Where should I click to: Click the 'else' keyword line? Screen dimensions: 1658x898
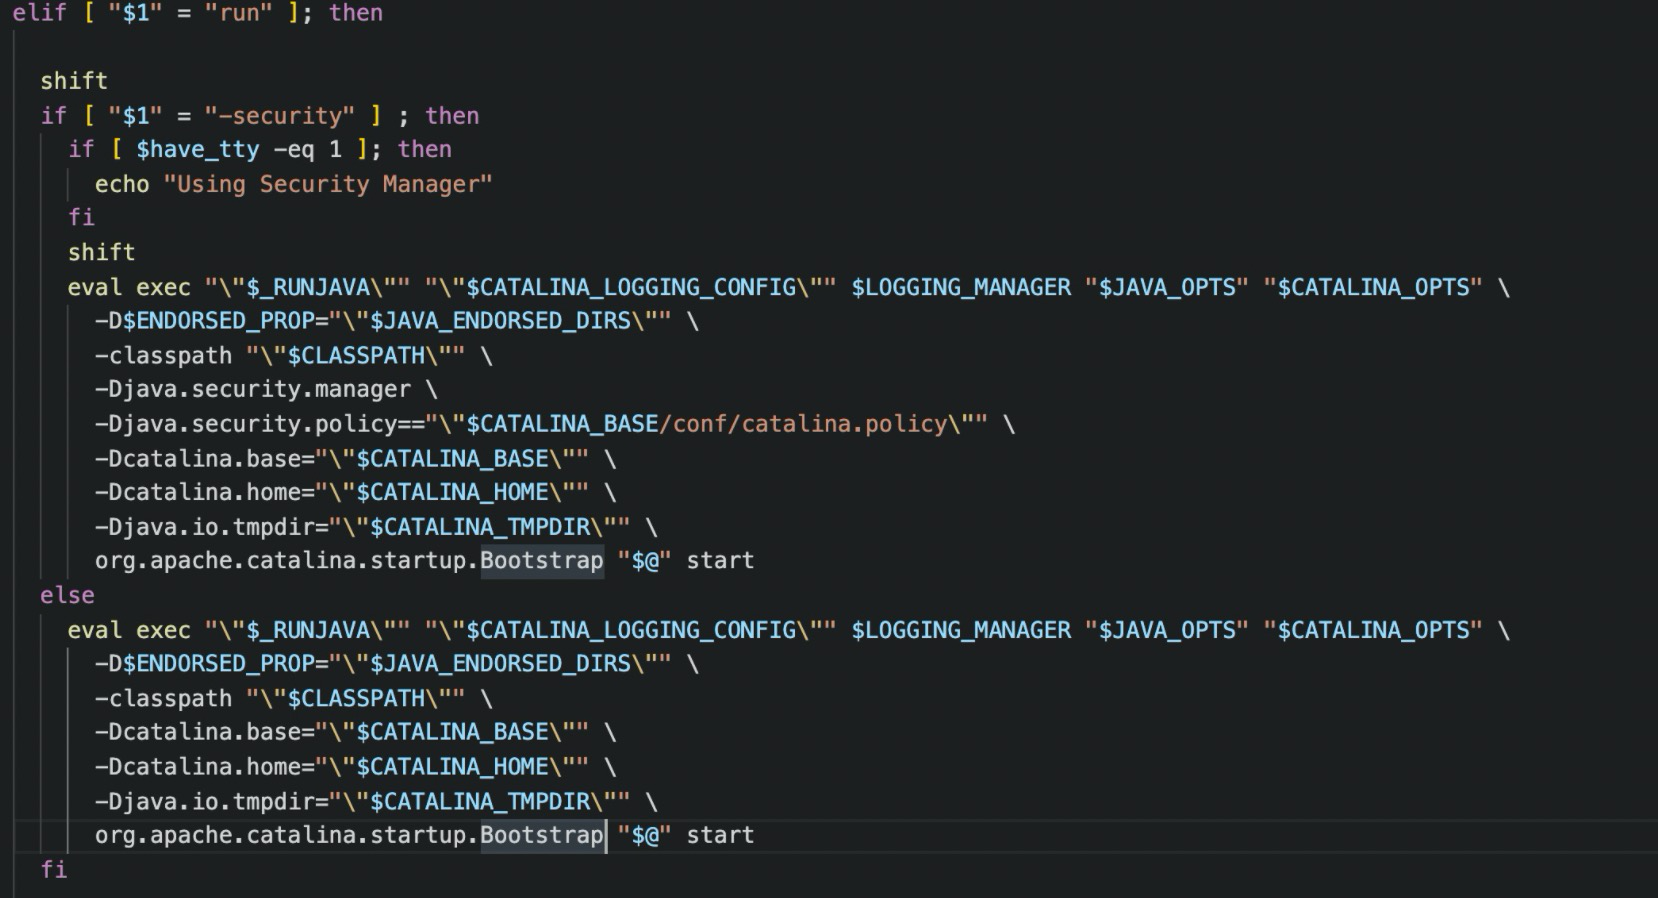click(67, 595)
